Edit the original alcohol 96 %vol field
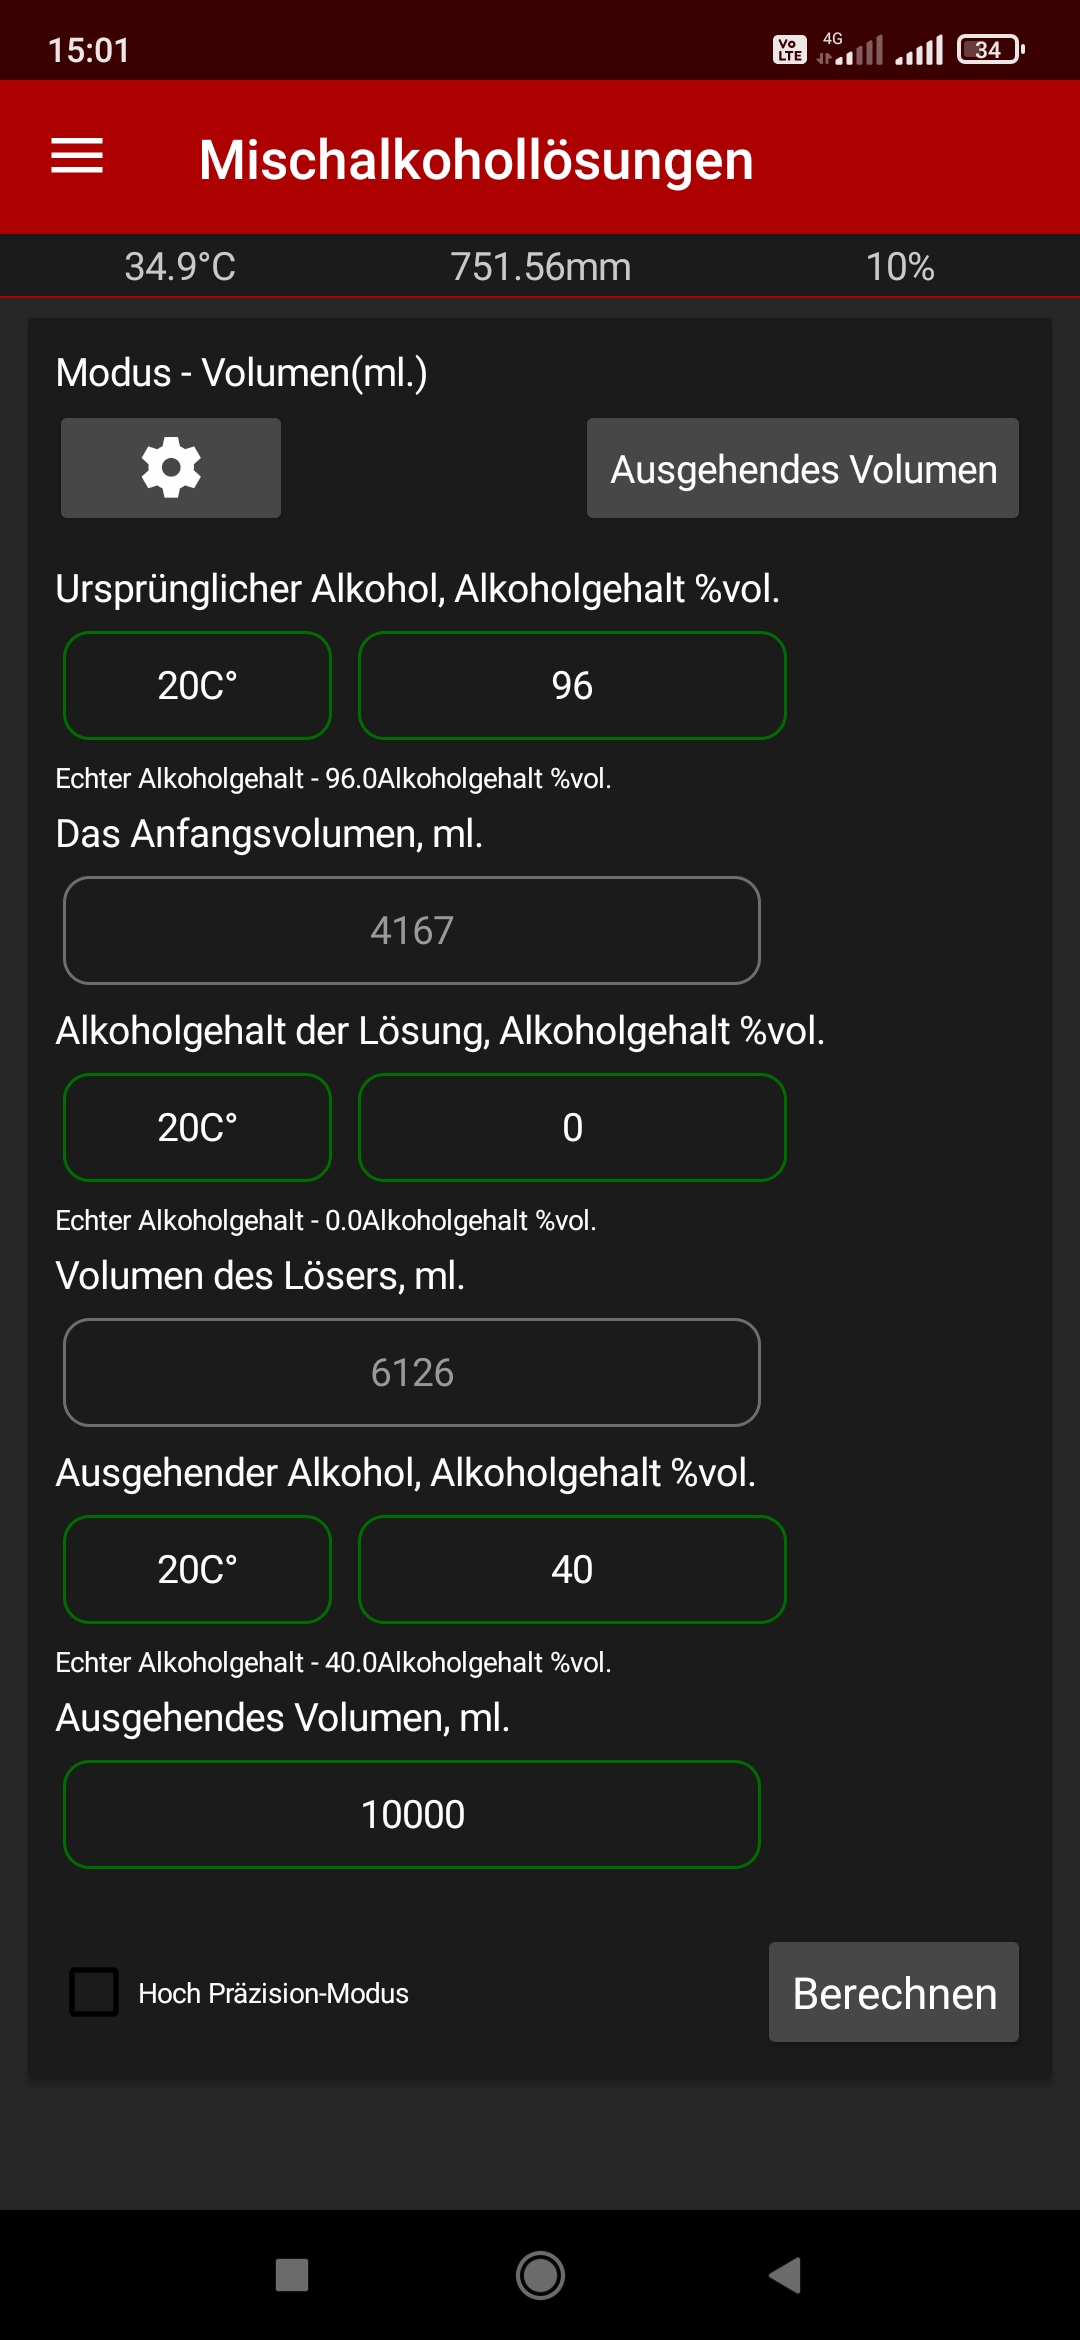Viewport: 1080px width, 2340px height. coord(572,686)
